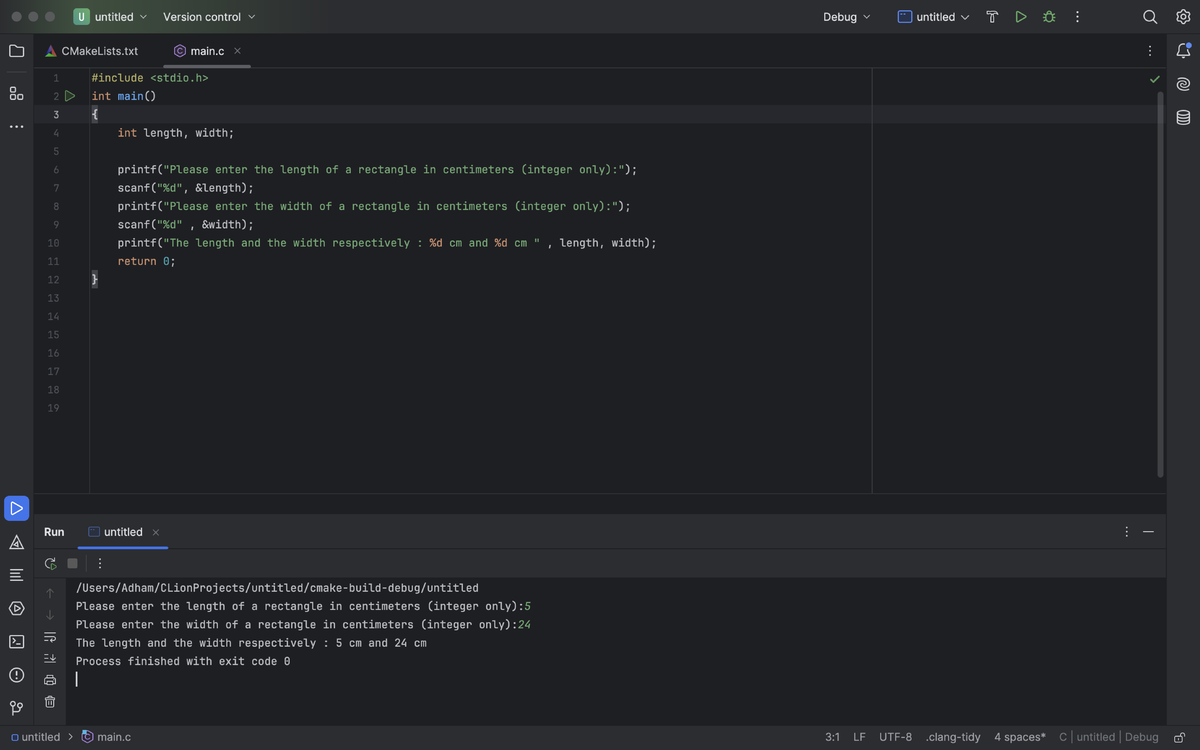
Task: Toggle scroll to end in console
Action: [x=49, y=657]
